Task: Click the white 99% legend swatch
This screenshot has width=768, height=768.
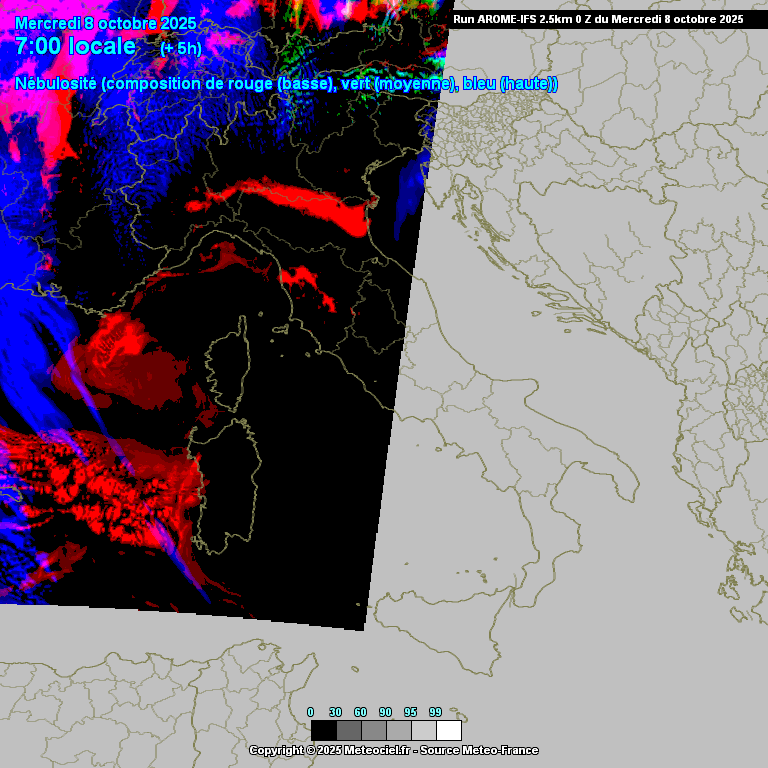Action: click(449, 730)
